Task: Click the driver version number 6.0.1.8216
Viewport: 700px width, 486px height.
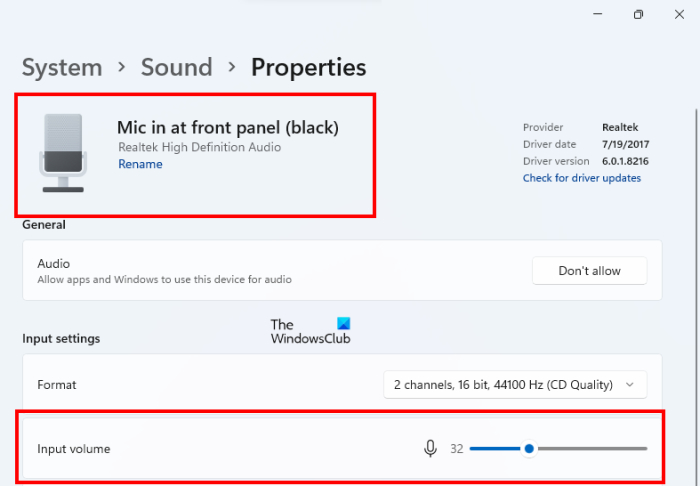Action: pos(627,161)
